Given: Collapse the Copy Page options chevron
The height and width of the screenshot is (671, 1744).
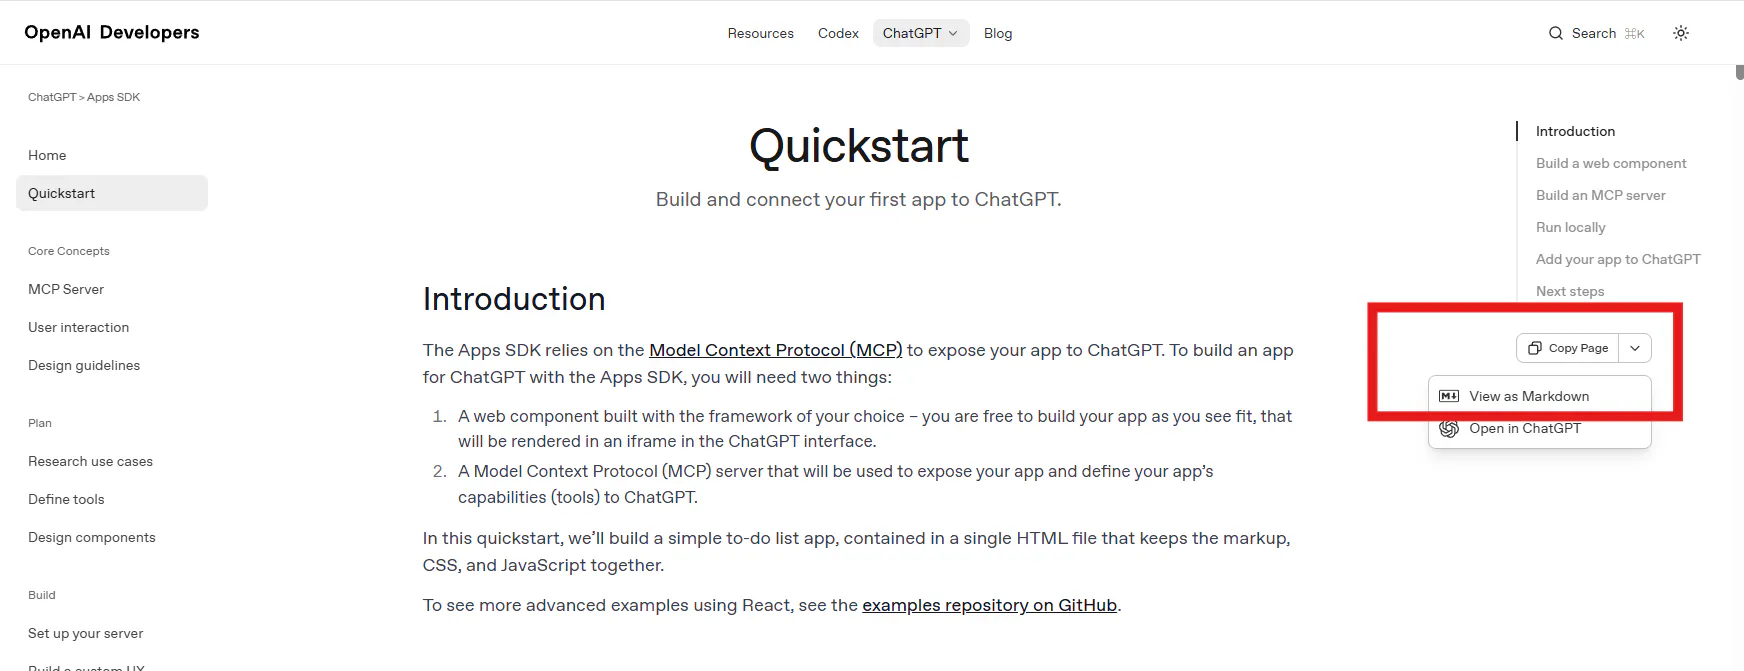Looking at the screenshot, I should click(1635, 348).
